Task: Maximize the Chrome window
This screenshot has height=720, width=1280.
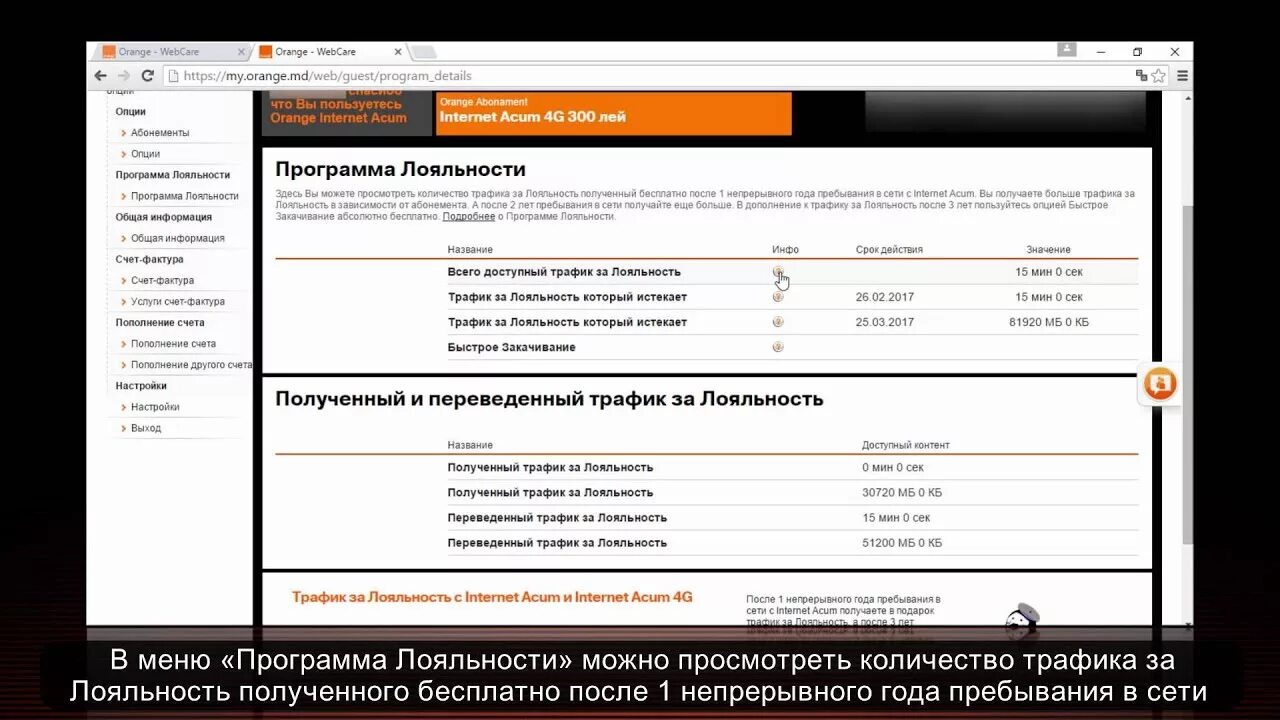Action: pyautogui.click(x=1138, y=52)
